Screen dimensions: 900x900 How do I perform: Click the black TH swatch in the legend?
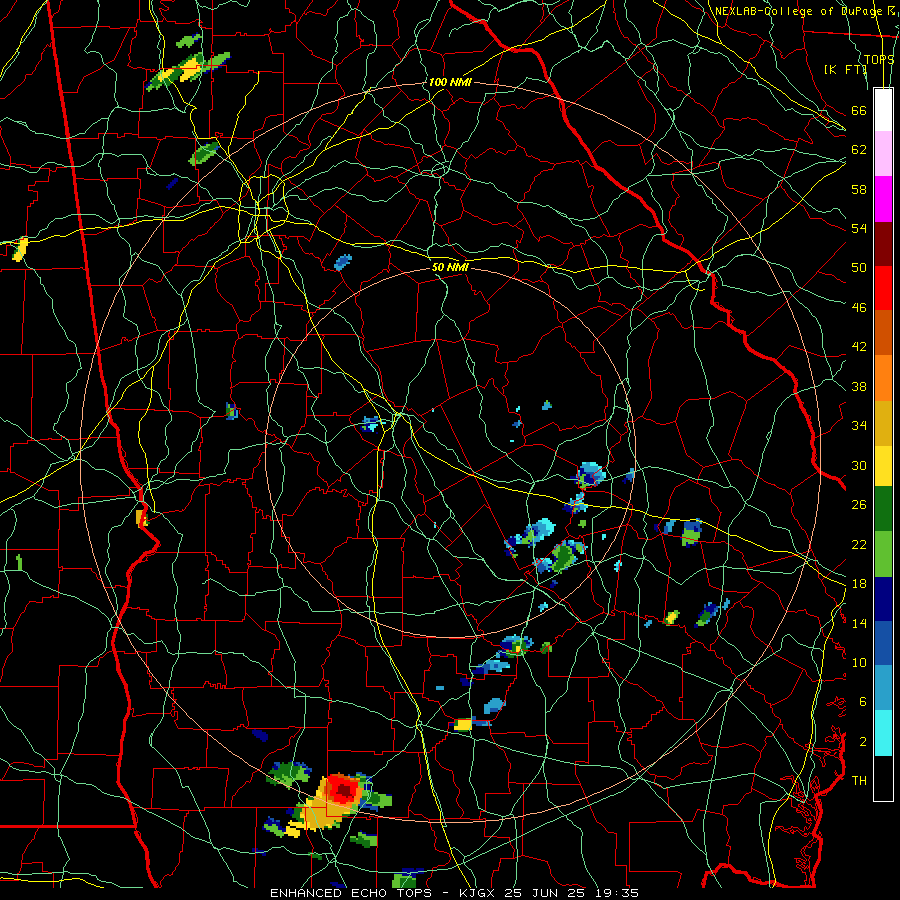(883, 778)
